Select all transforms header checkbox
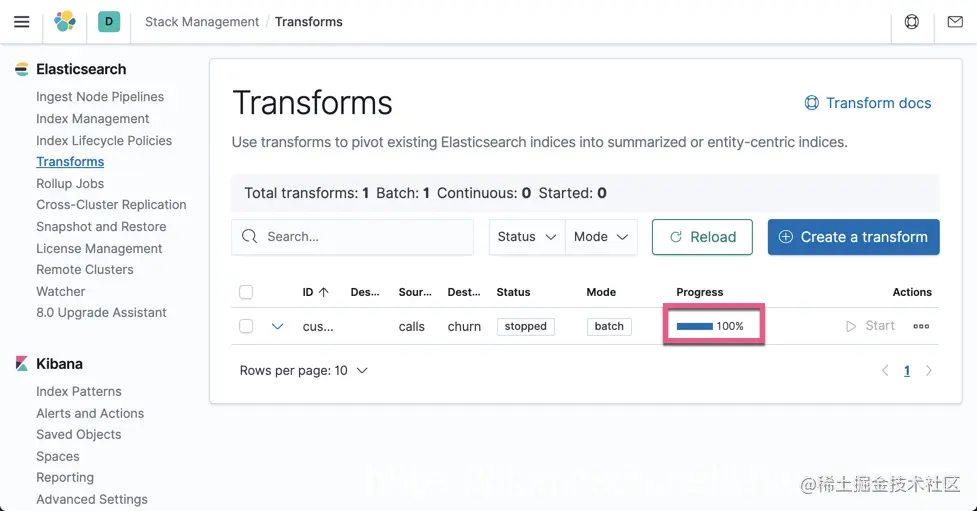This screenshot has width=977, height=511. coord(246,292)
